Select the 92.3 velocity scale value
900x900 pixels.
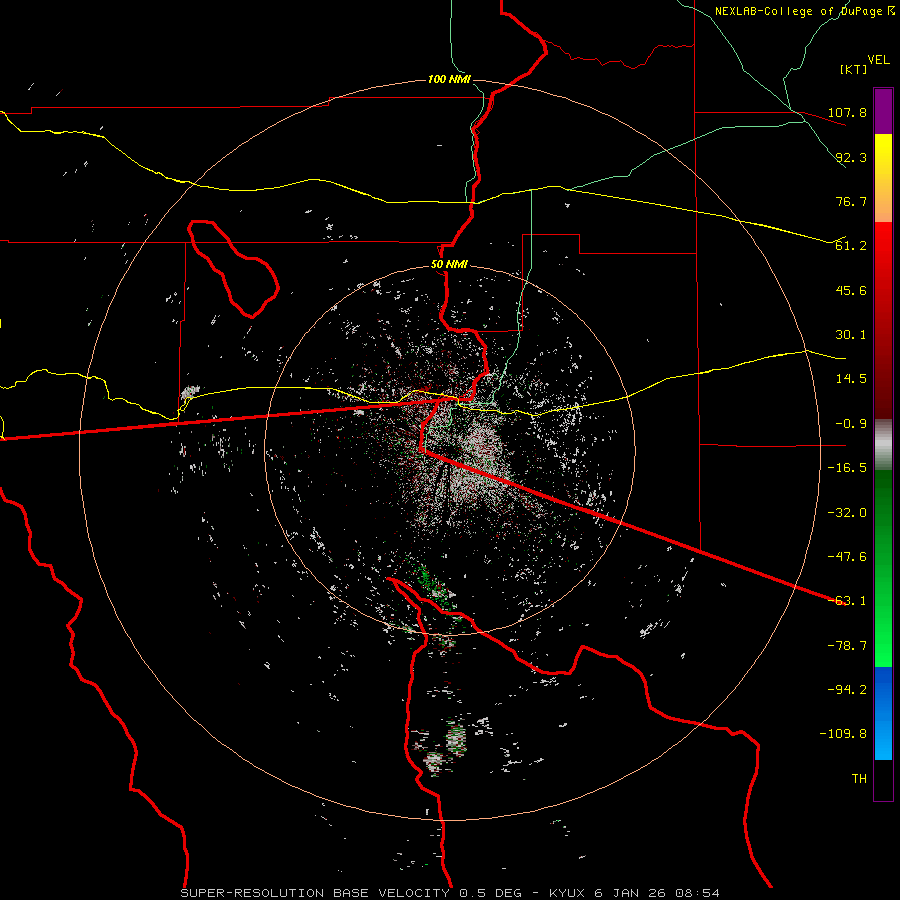click(851, 157)
